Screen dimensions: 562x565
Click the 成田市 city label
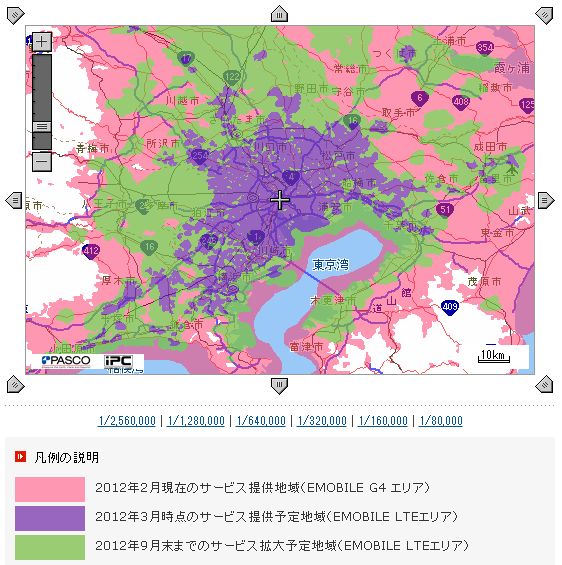490,147
